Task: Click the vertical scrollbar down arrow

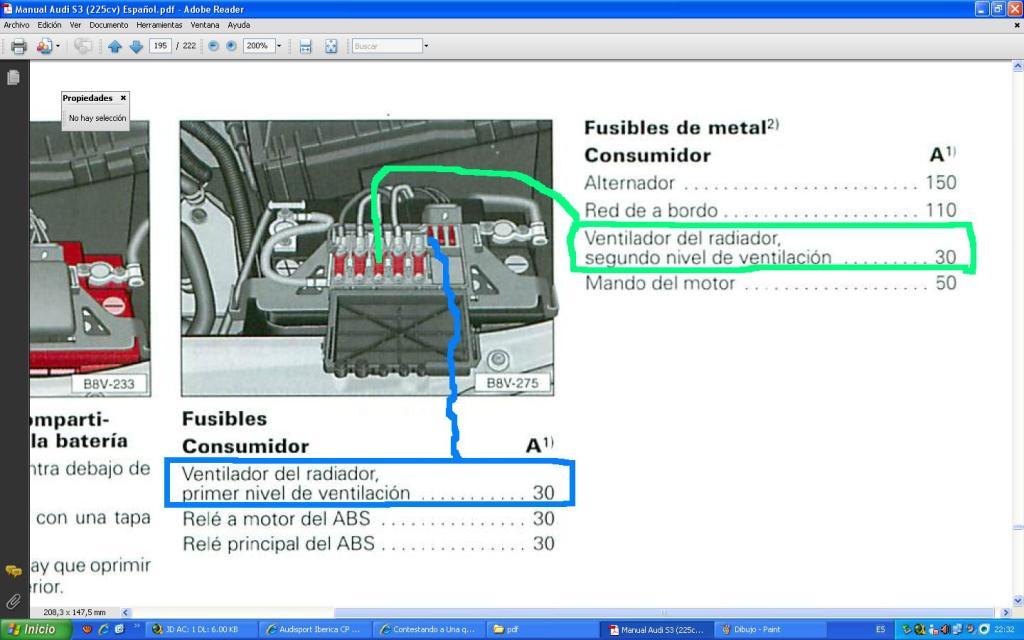Action: 1017,601
